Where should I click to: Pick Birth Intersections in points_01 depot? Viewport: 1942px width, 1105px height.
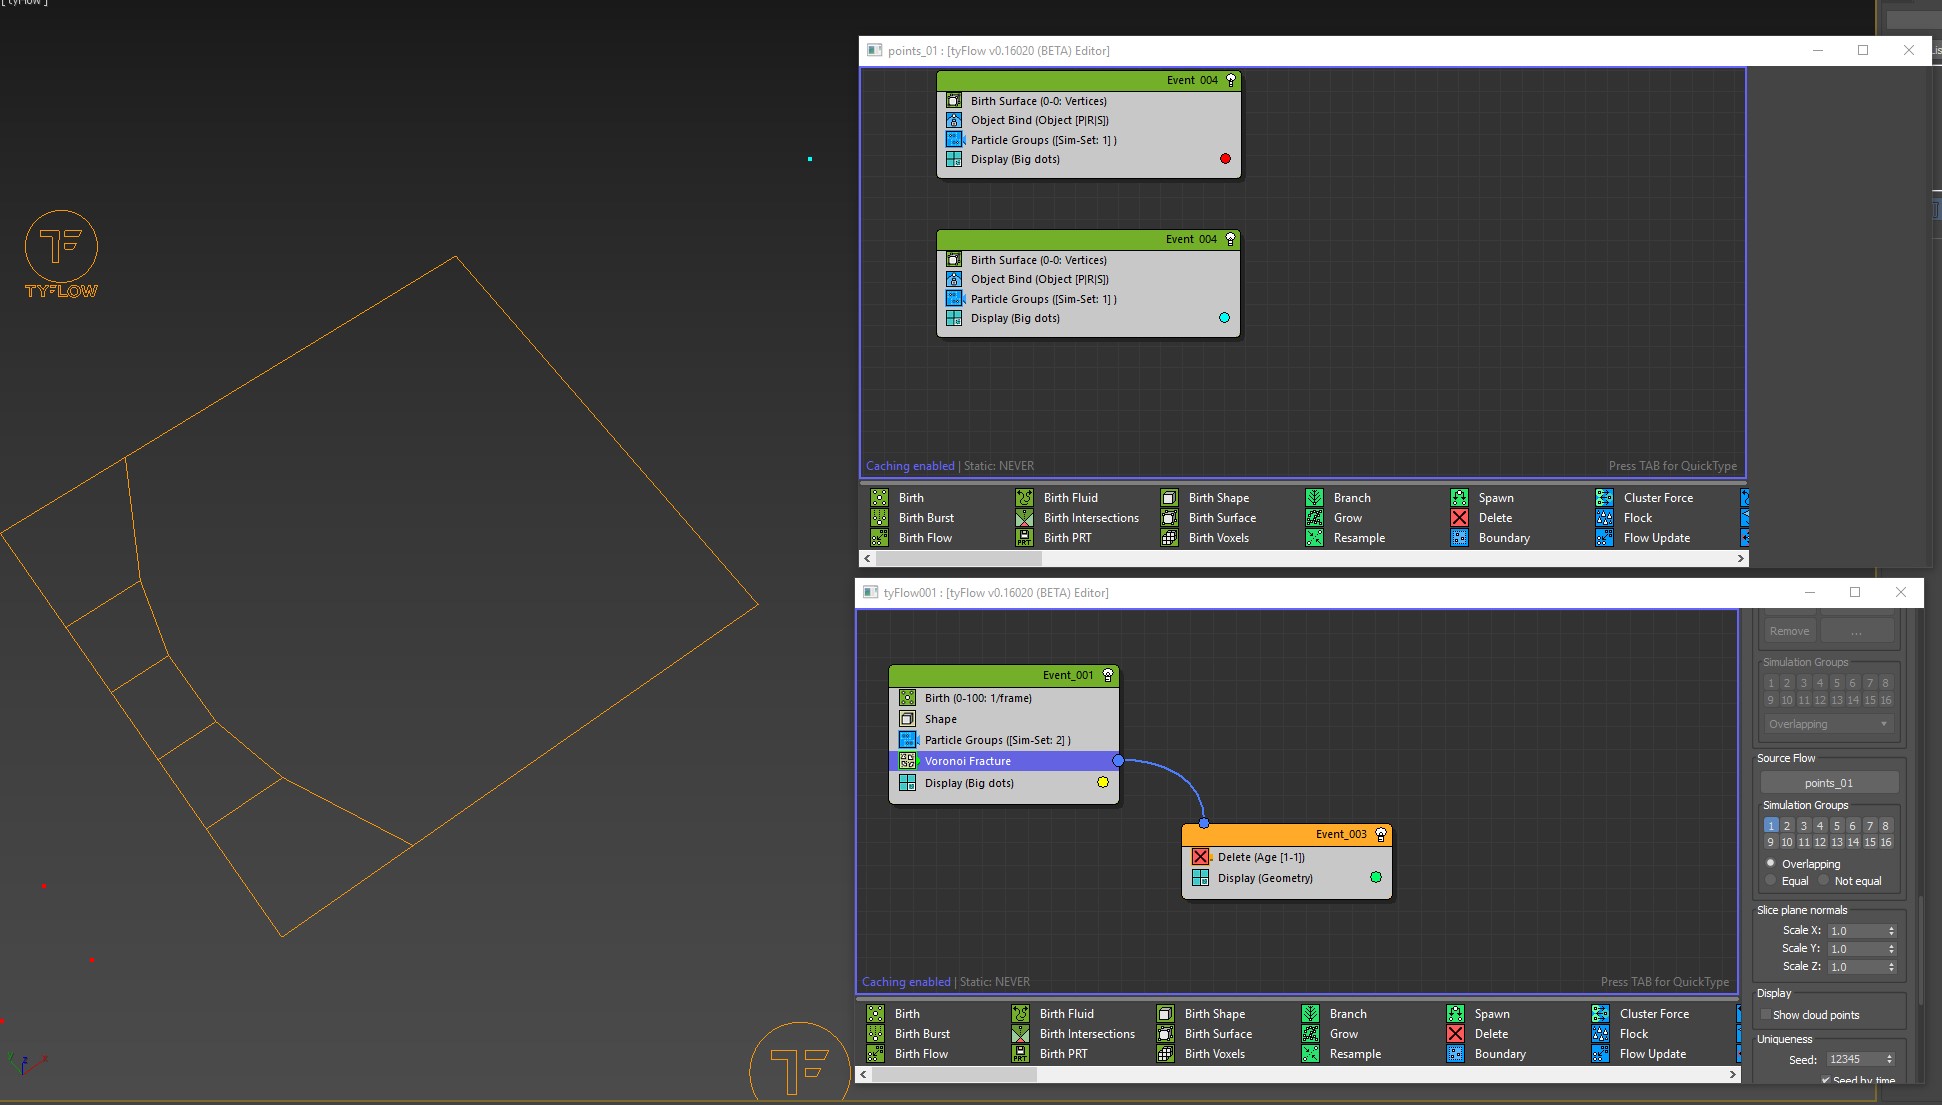click(1077, 518)
